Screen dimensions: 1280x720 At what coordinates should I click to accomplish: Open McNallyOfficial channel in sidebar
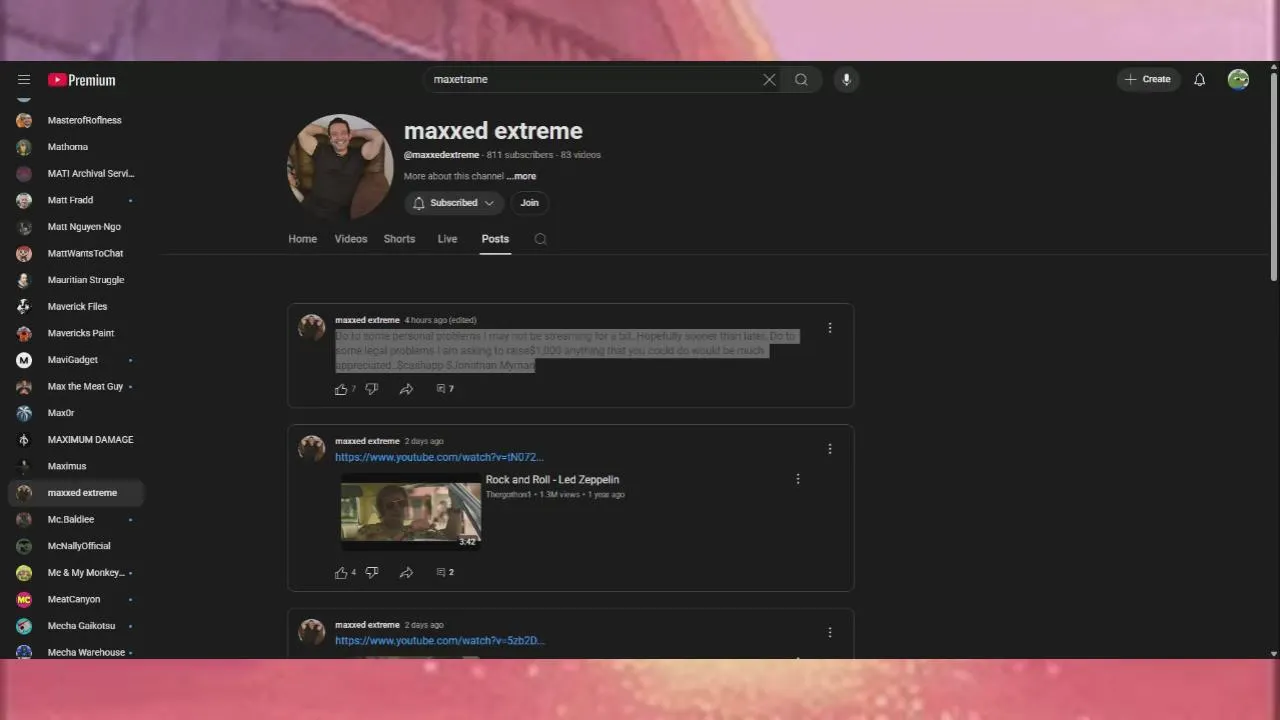(x=76, y=546)
